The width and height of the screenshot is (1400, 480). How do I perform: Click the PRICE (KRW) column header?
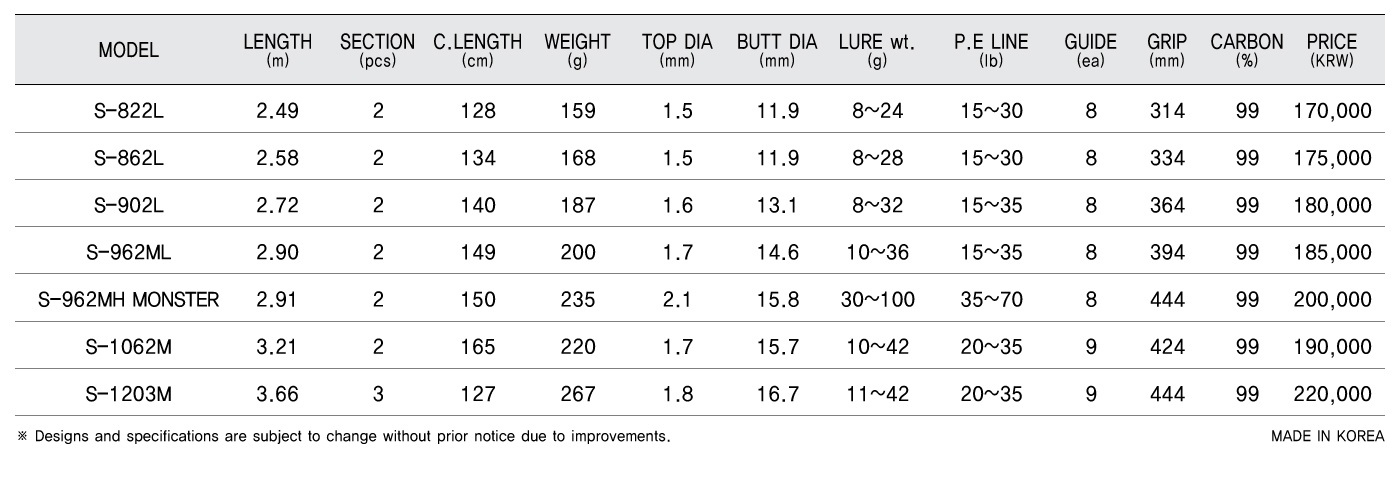1331,50
